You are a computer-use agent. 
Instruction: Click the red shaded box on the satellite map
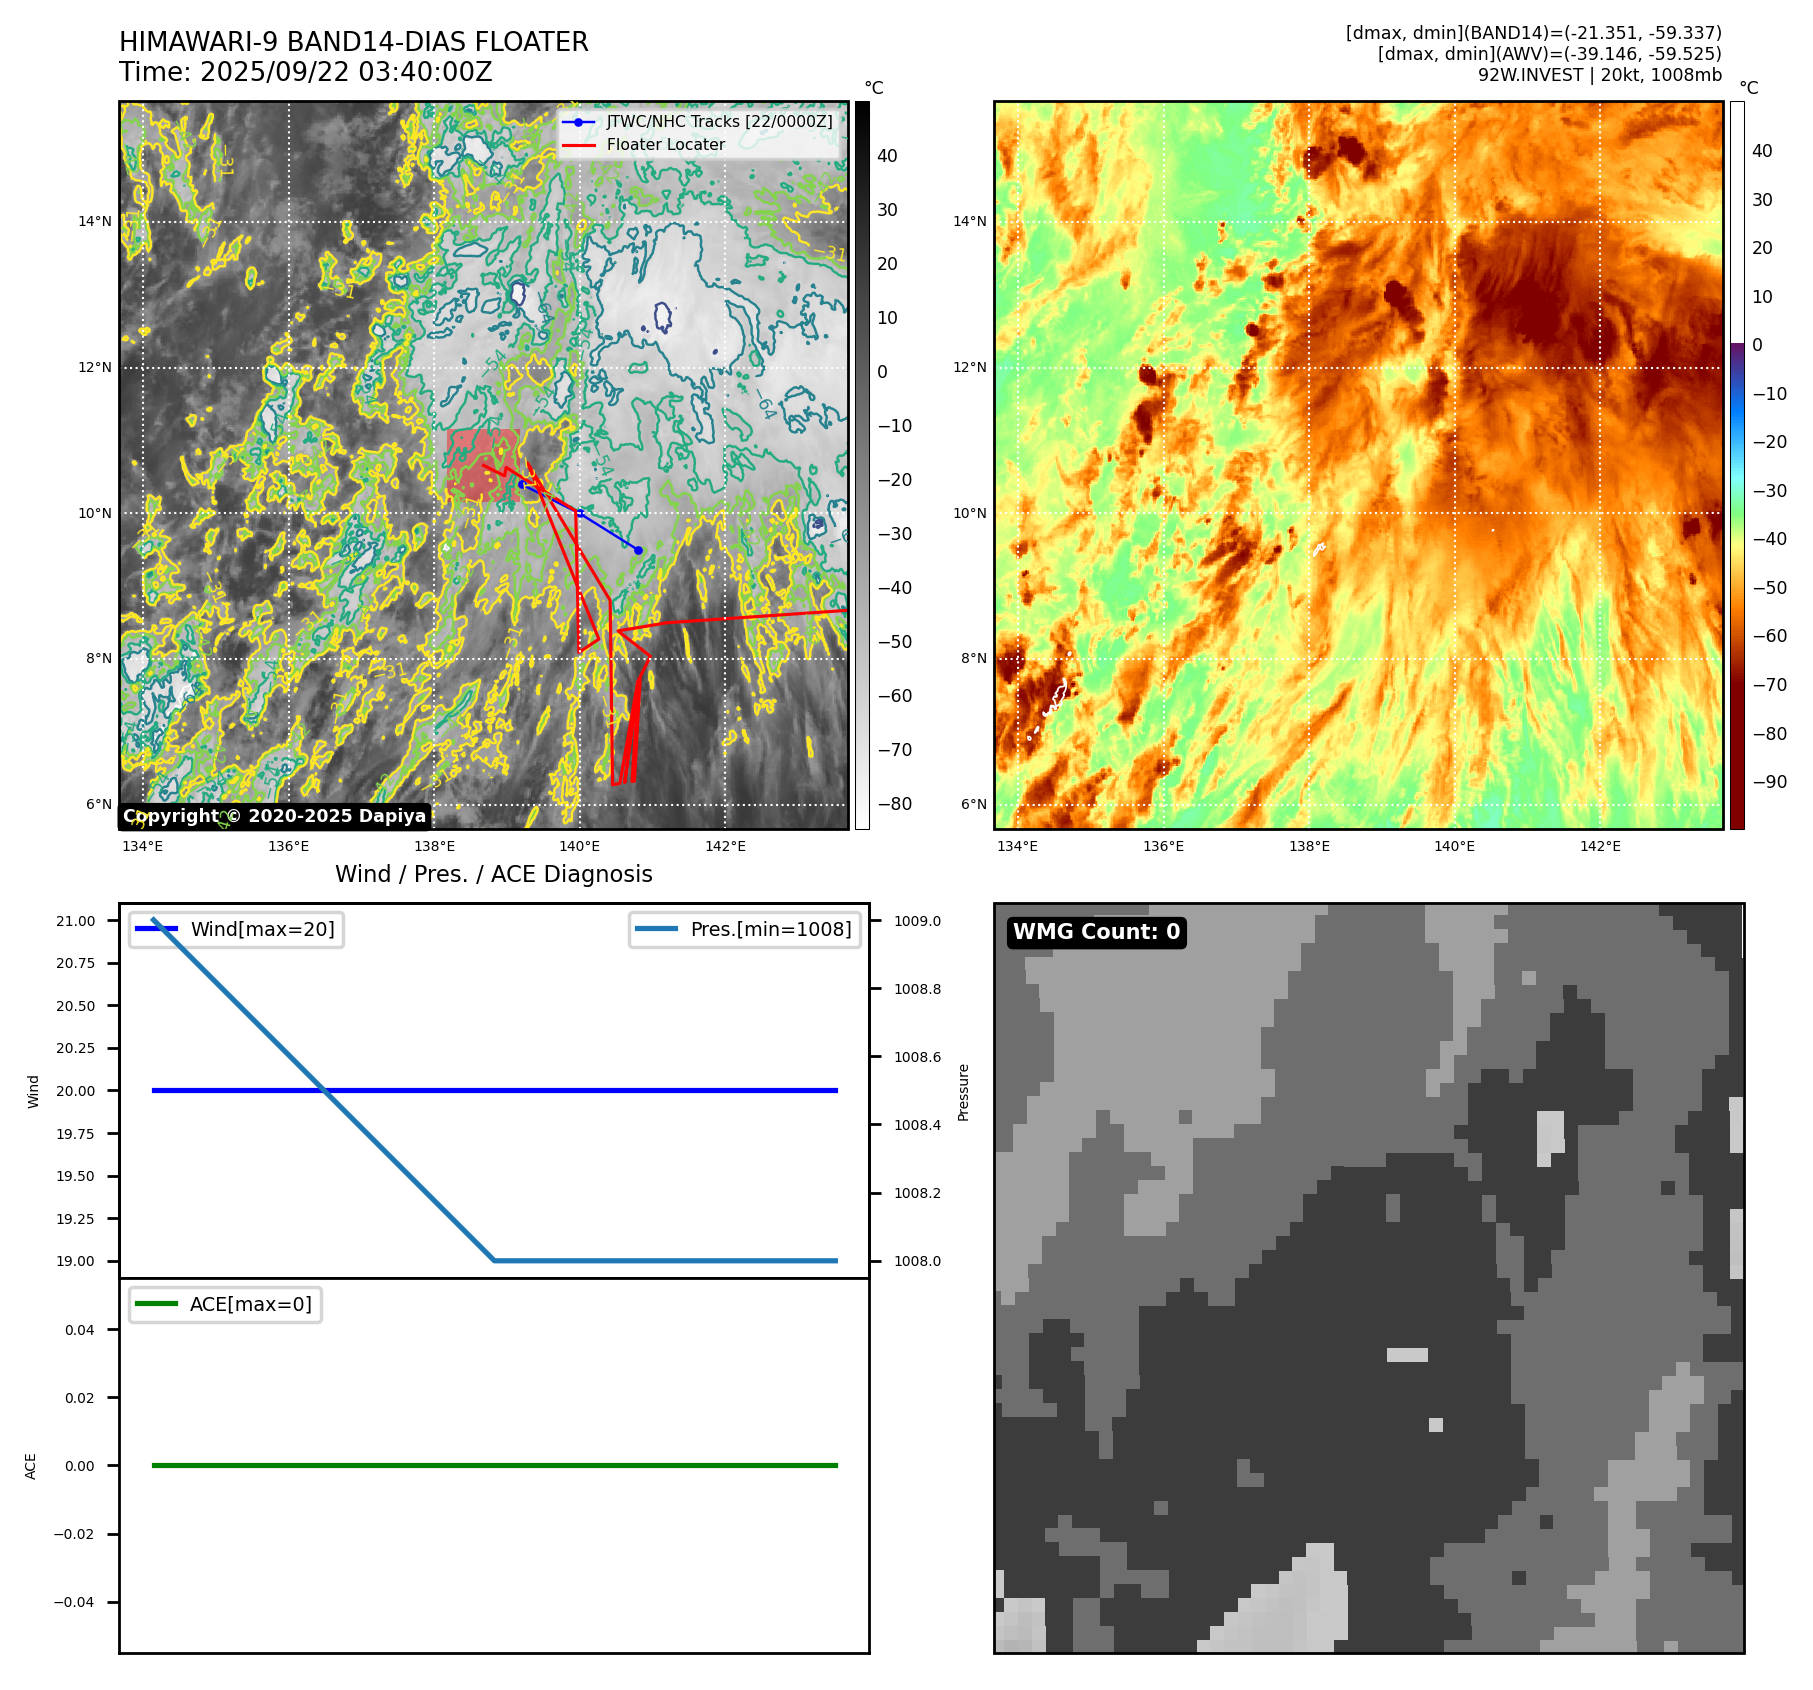483,465
